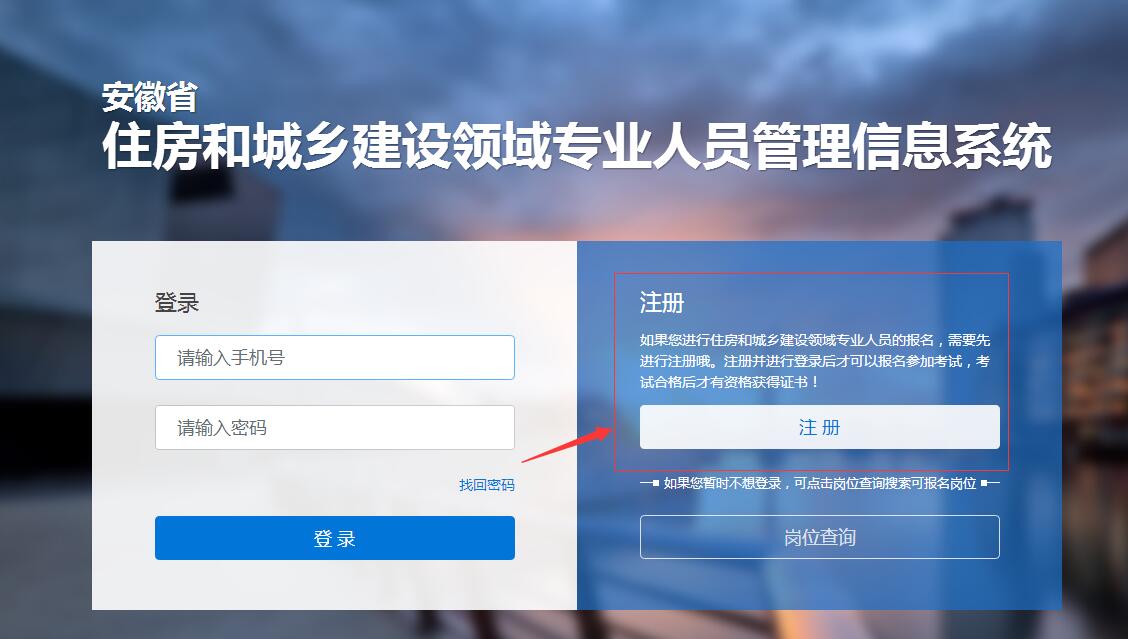This screenshot has width=1128, height=639.
Task: Click the 请输入手机号 phone number field
Action: [335, 358]
